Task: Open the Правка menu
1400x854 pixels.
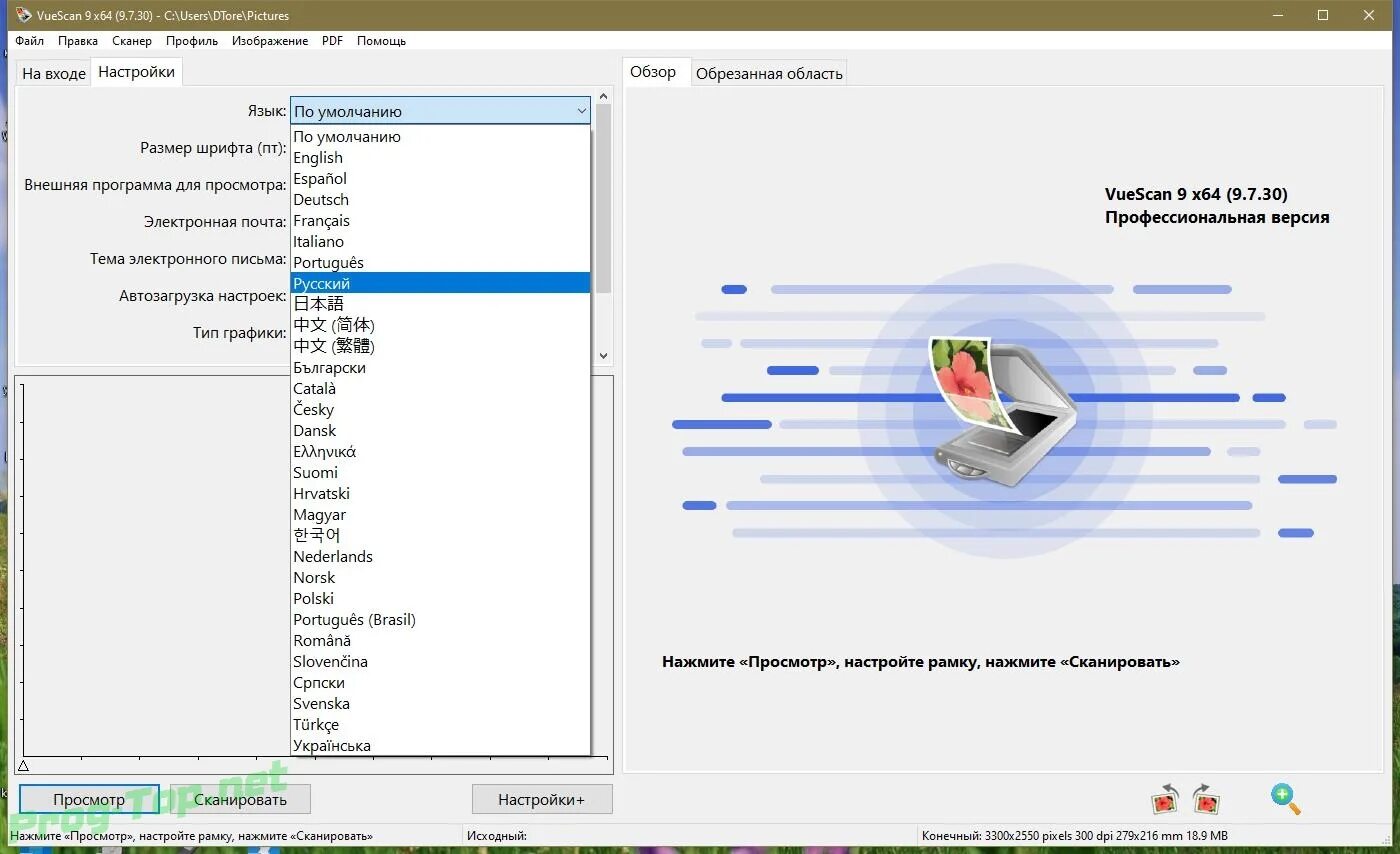Action: click(x=78, y=41)
